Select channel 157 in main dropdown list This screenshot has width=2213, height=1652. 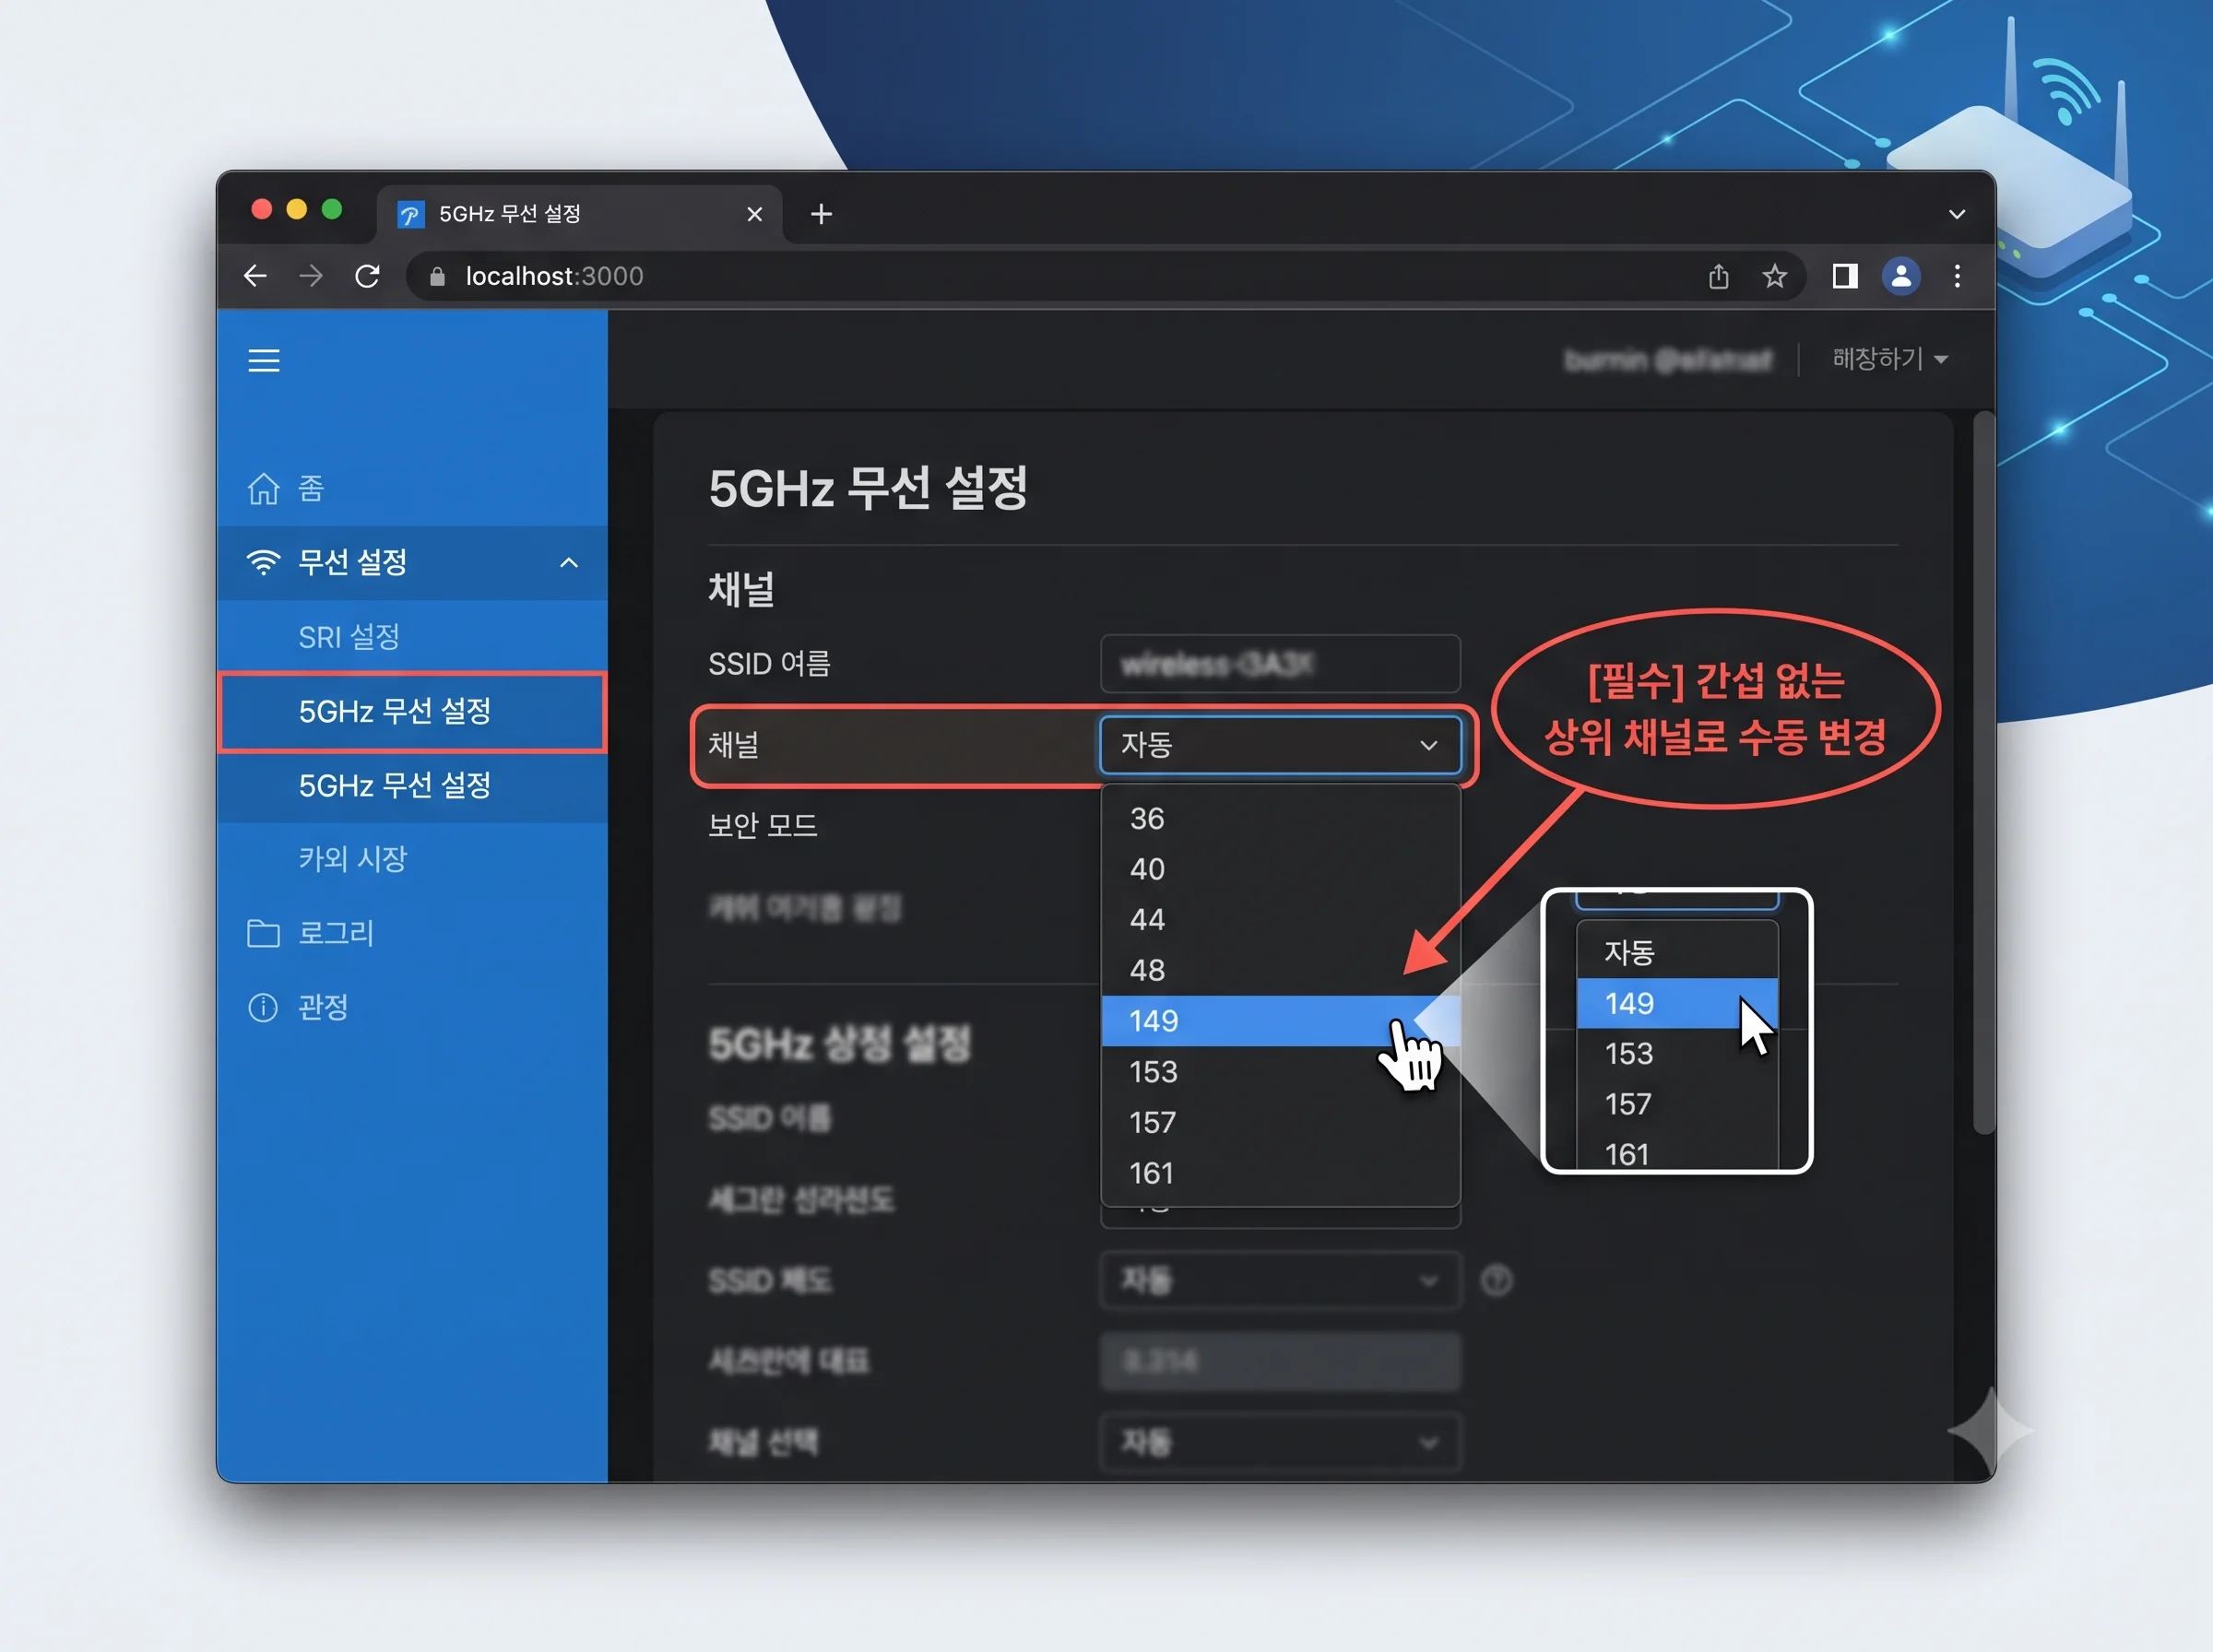point(1280,1122)
